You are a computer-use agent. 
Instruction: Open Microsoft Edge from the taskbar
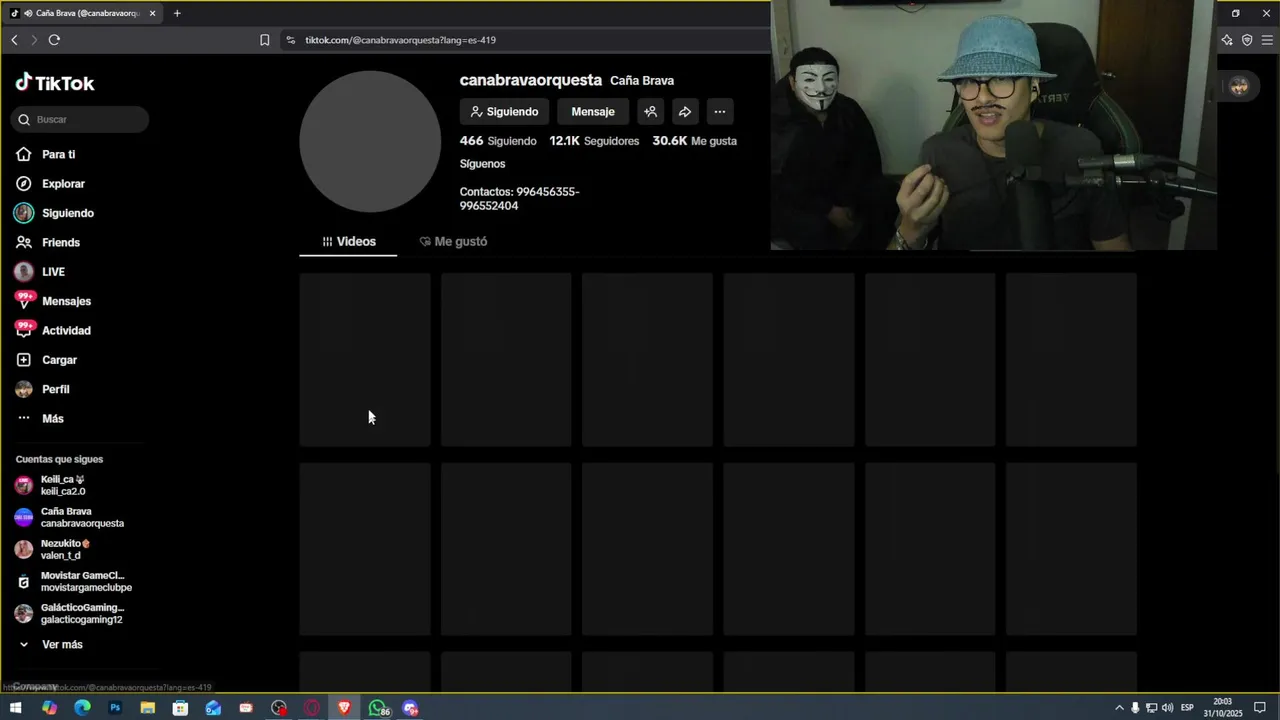pyautogui.click(x=82, y=708)
